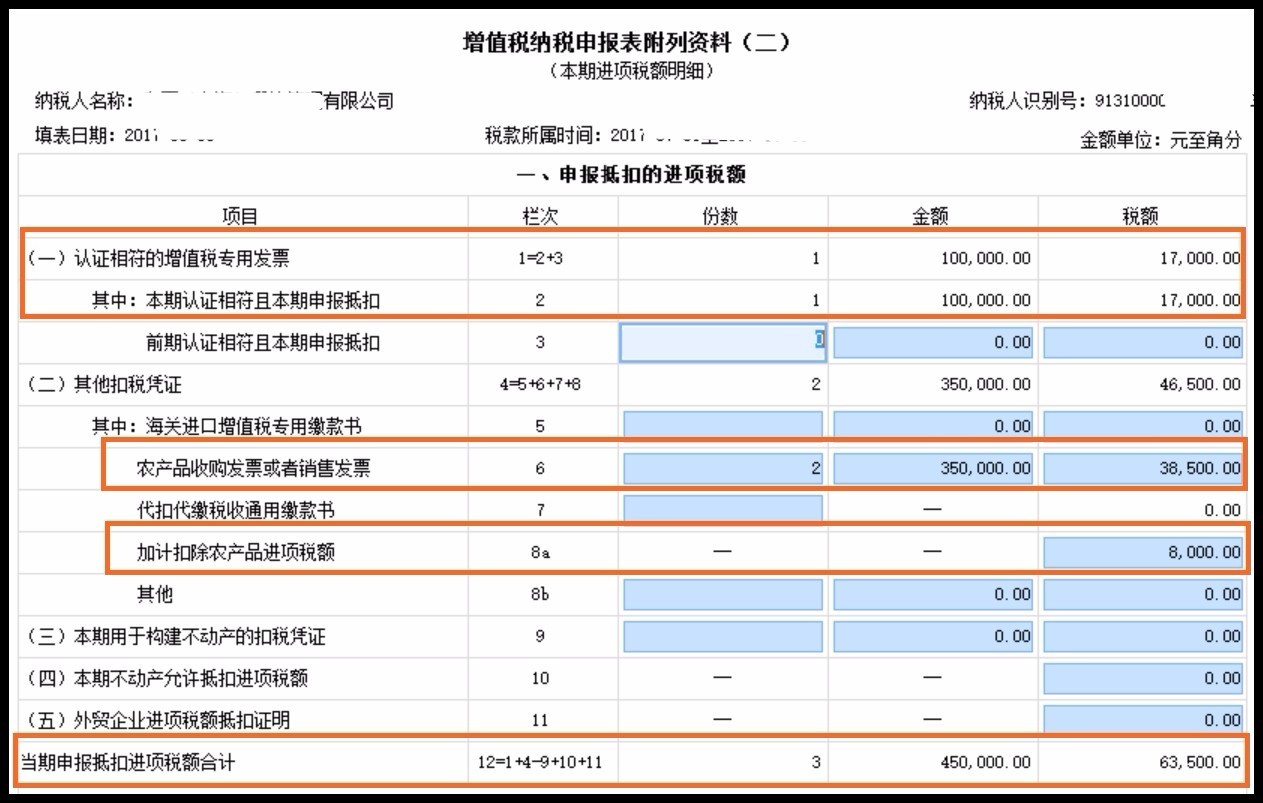Click the 农产品收购发票或者销售发票 金额 field showing 350,000.00
1263x803 pixels.
pos(932,467)
